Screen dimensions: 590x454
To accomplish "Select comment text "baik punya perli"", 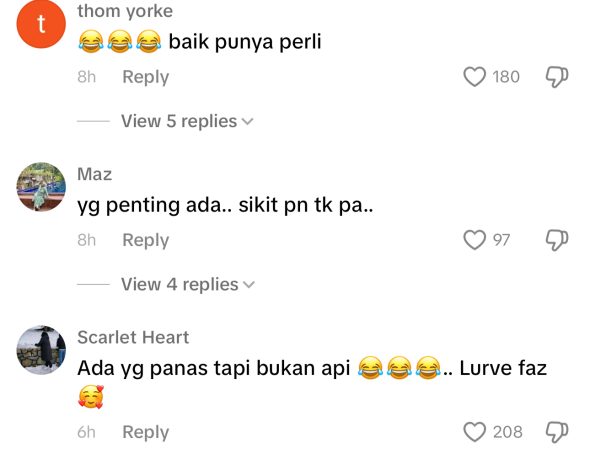I will pyautogui.click(x=245, y=41).
